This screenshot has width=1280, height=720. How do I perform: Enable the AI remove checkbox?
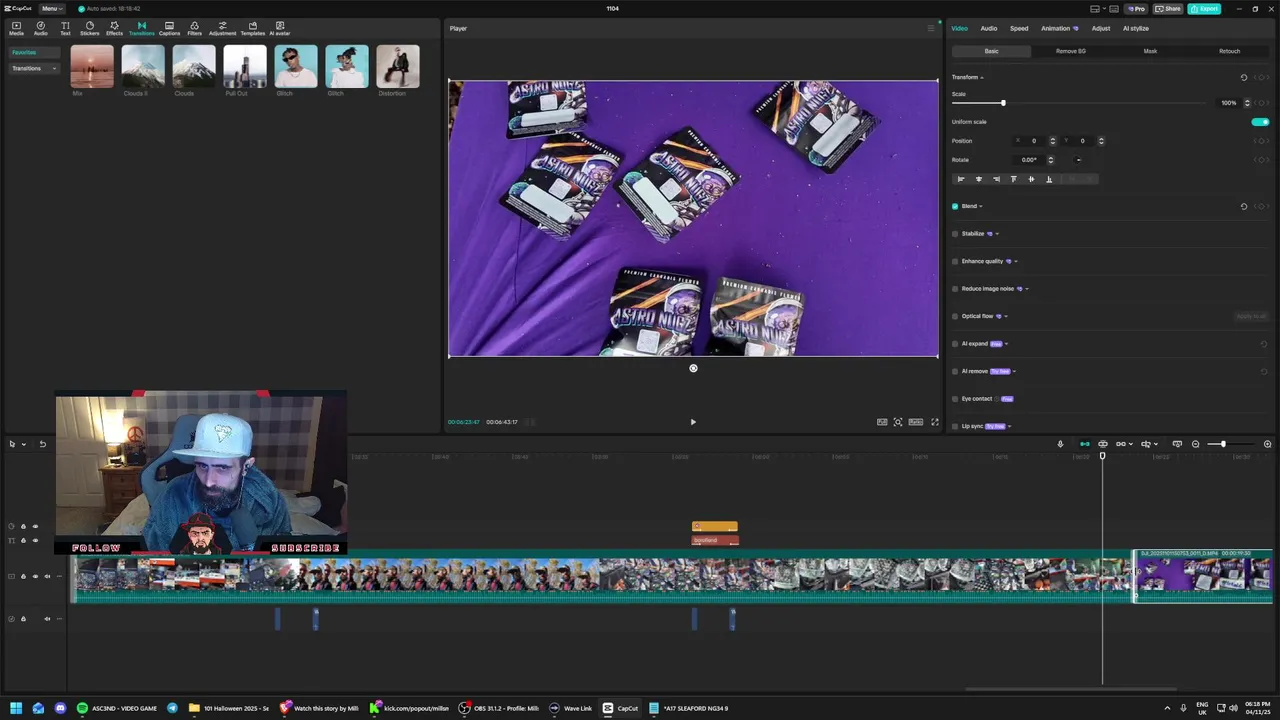coord(955,371)
